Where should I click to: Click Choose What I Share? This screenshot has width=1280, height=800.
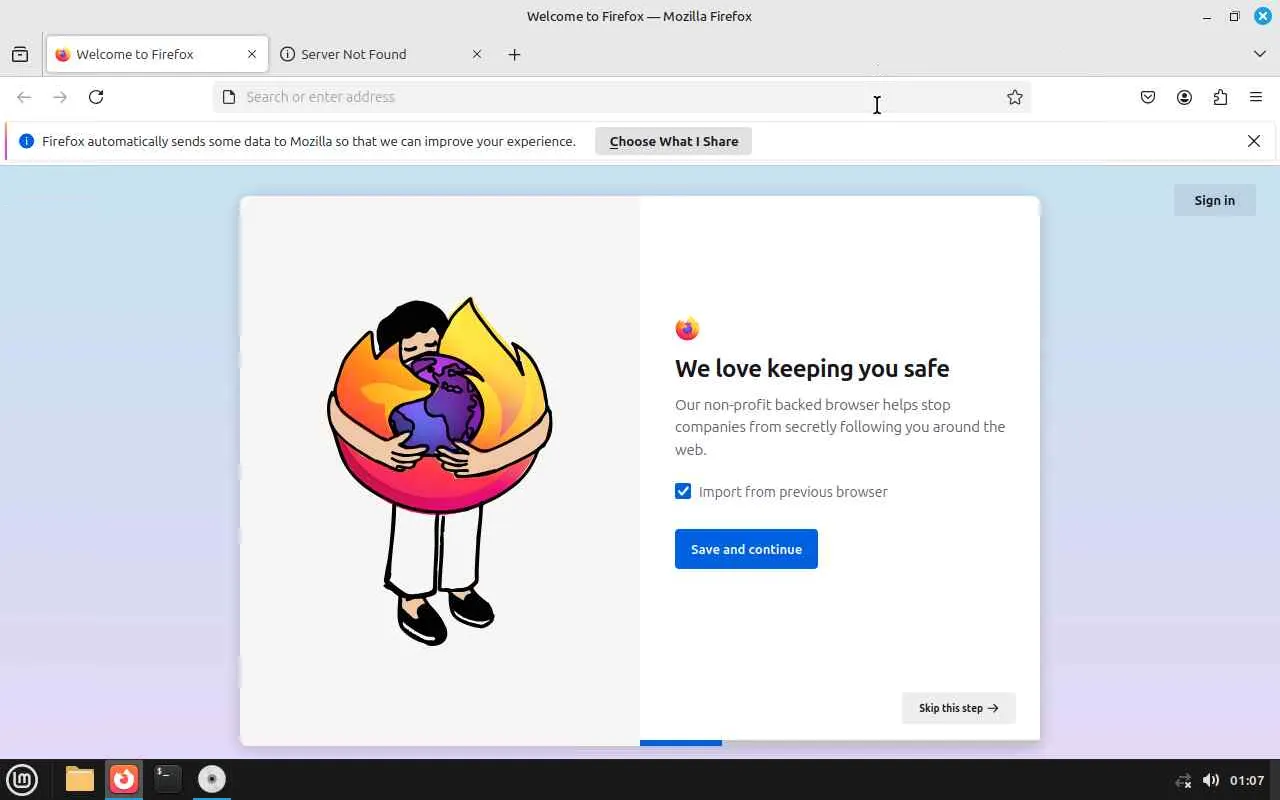pos(674,141)
